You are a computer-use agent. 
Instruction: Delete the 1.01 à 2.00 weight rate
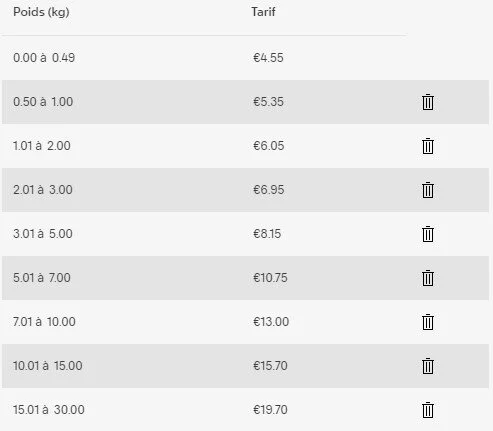pyautogui.click(x=428, y=146)
